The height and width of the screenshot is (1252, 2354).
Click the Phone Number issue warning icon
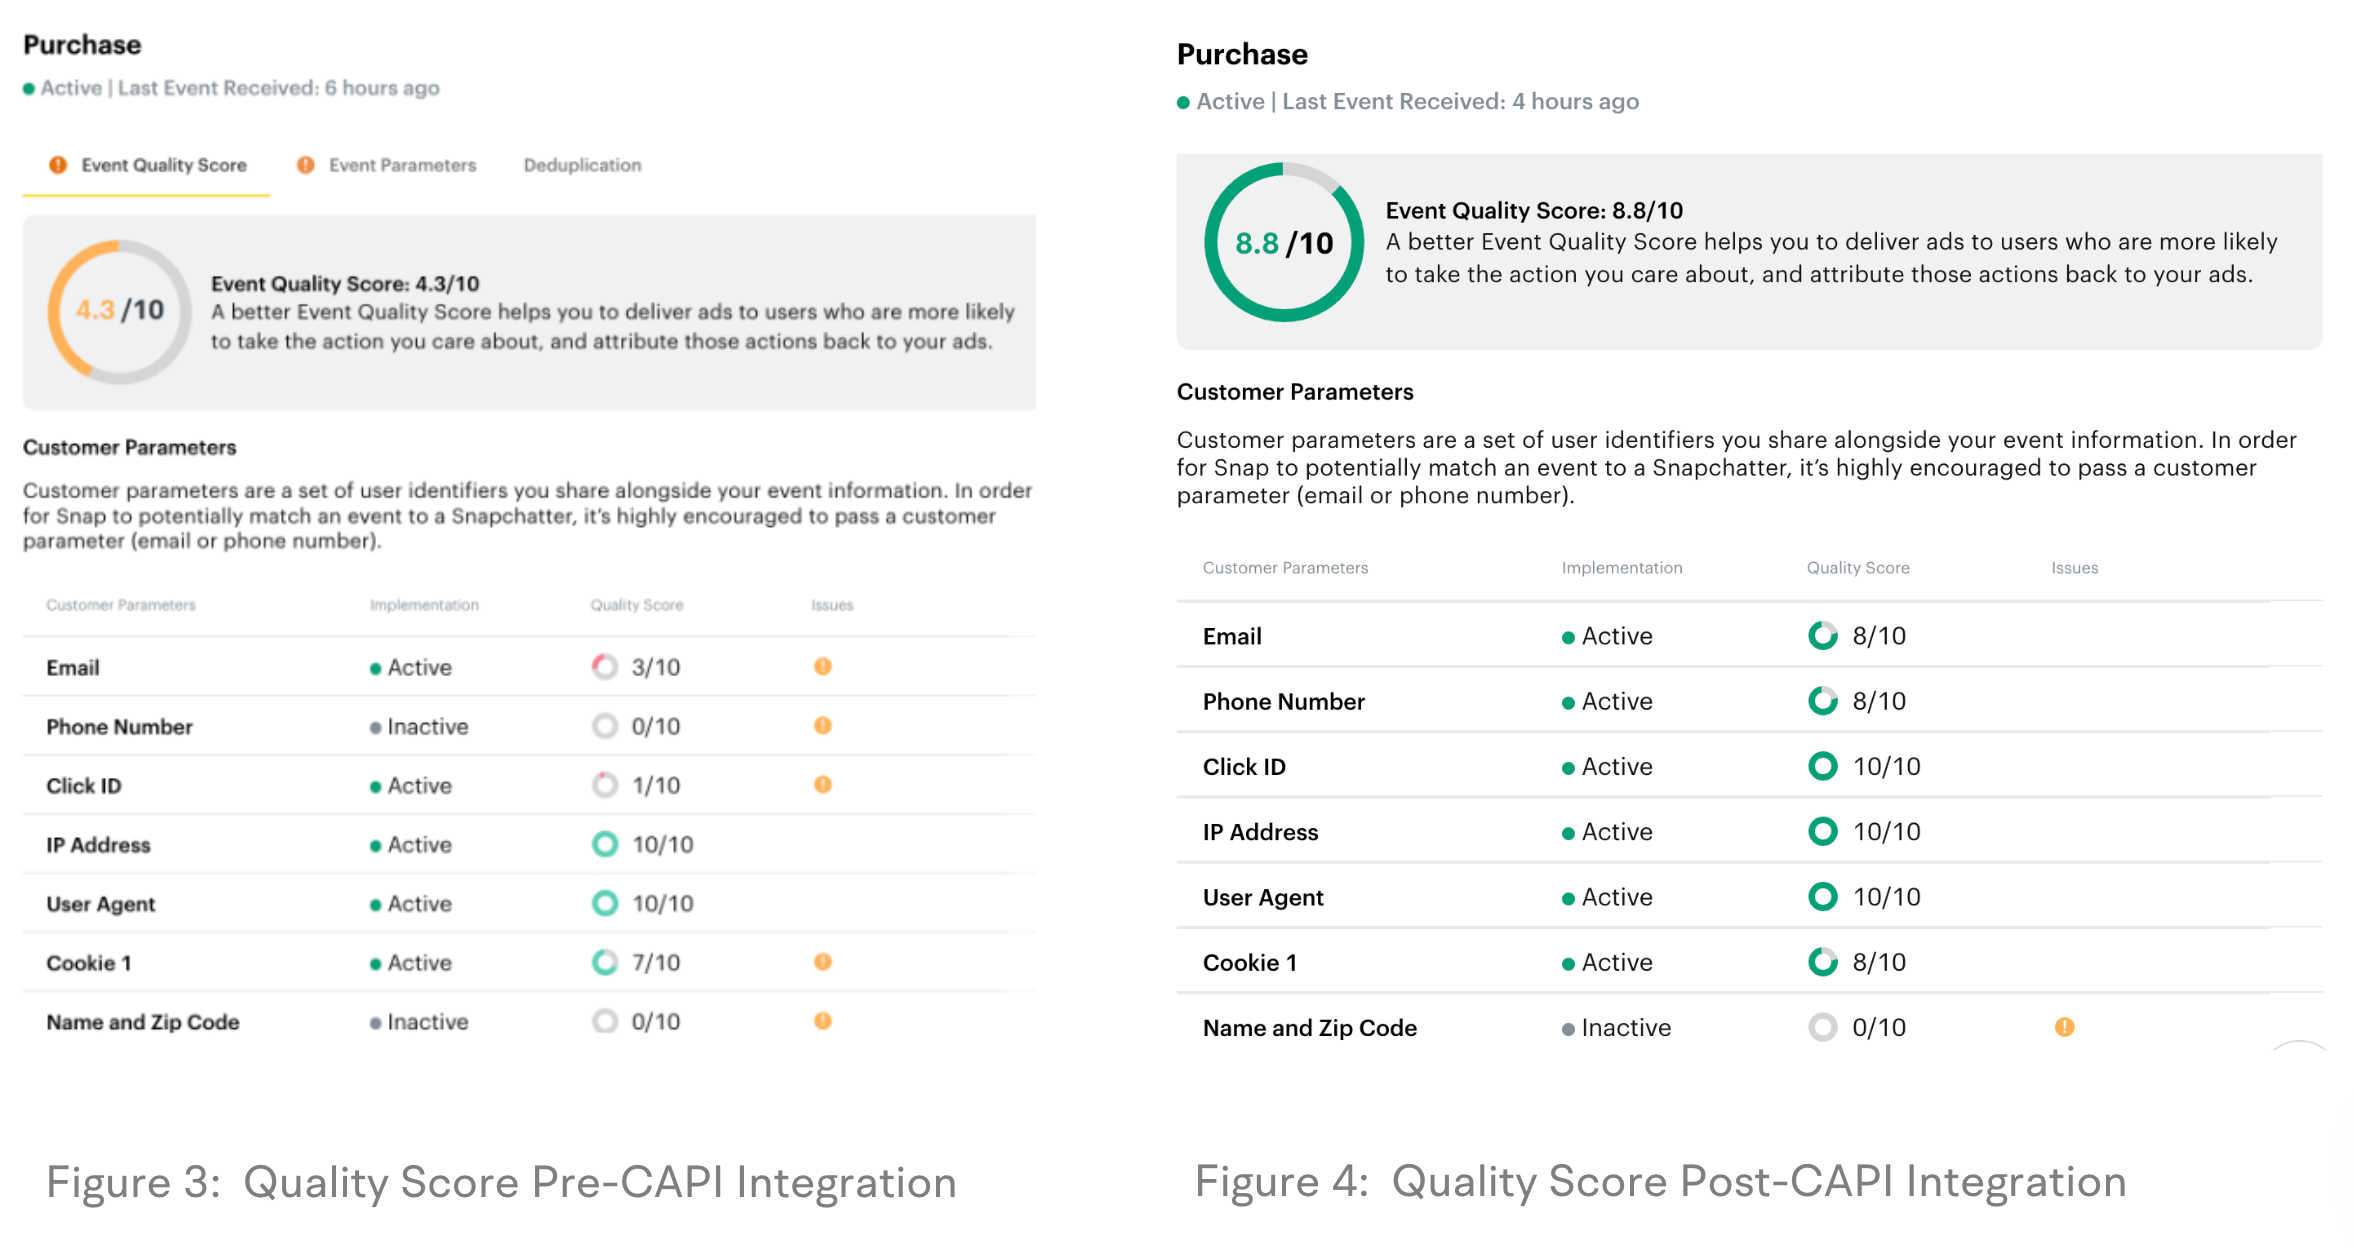pos(822,725)
